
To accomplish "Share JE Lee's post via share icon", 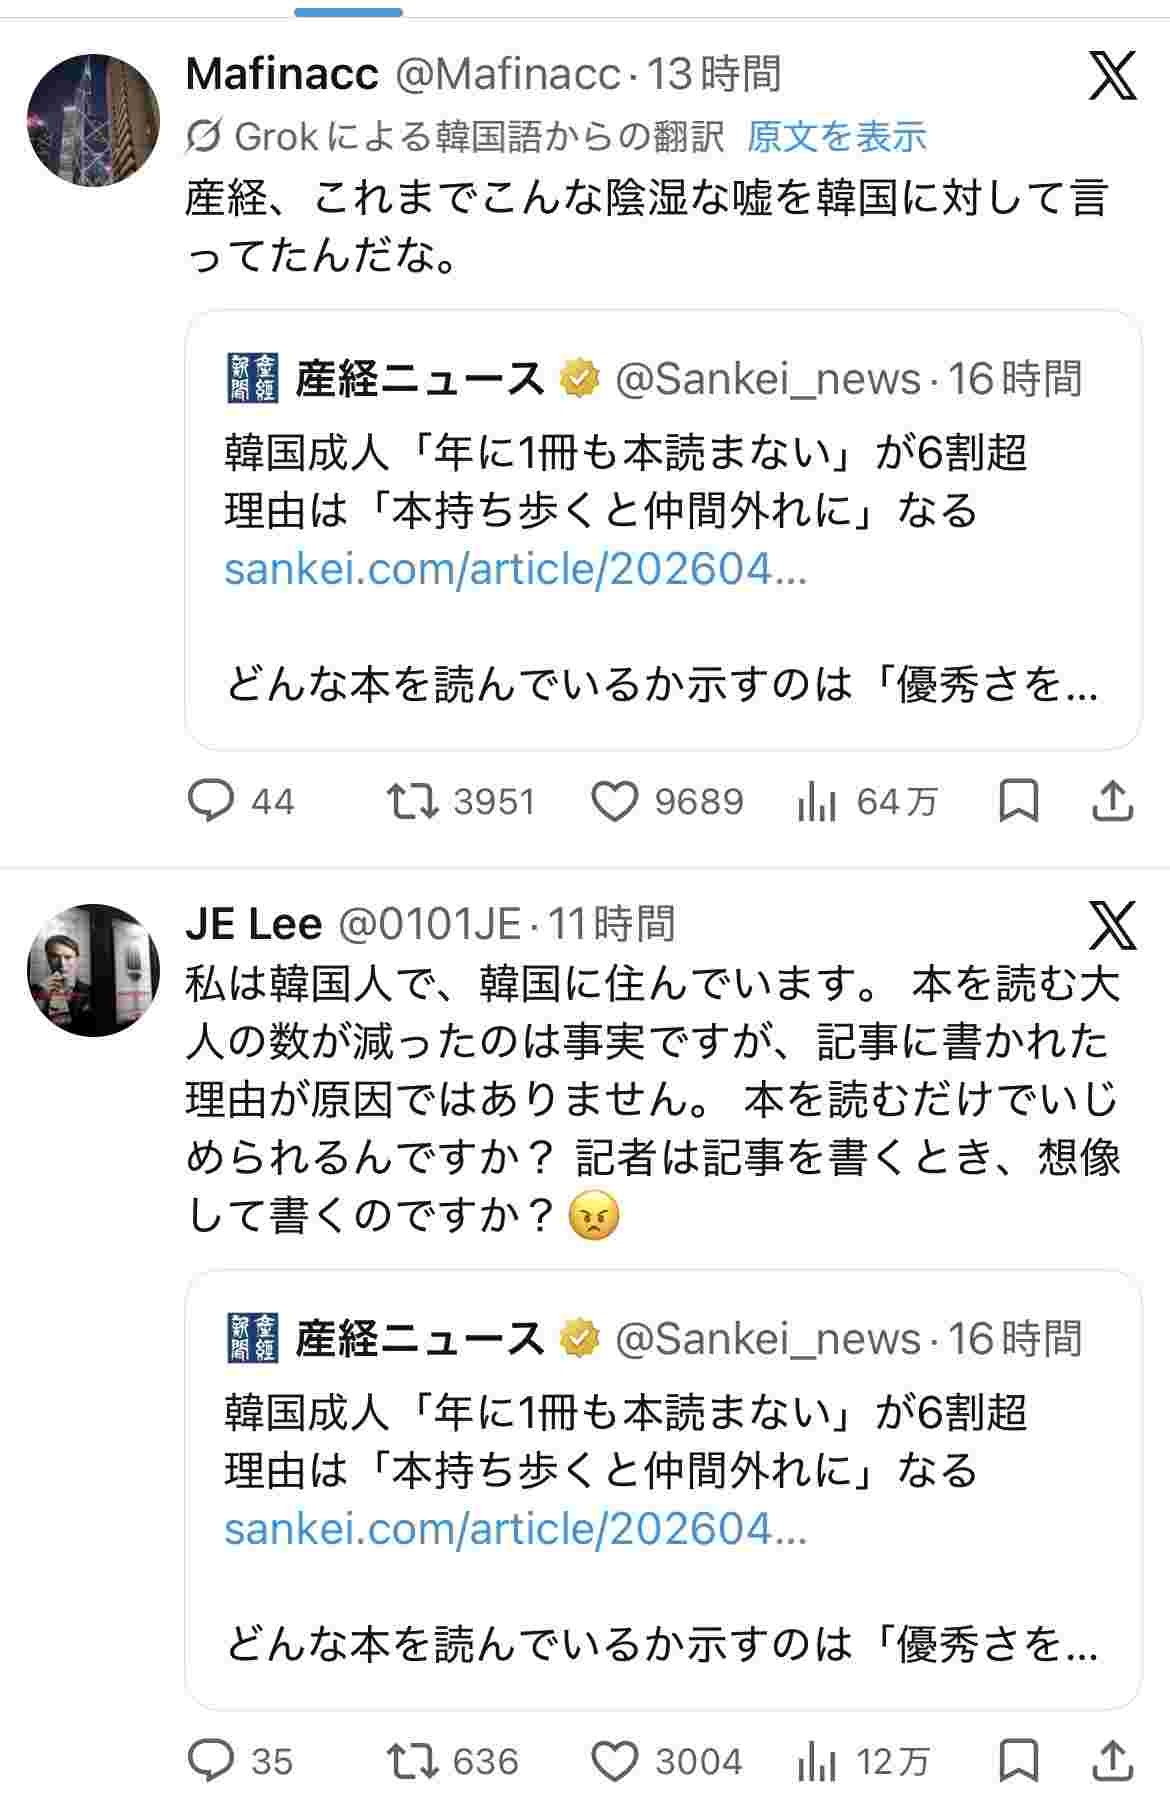I will coord(1113,1761).
